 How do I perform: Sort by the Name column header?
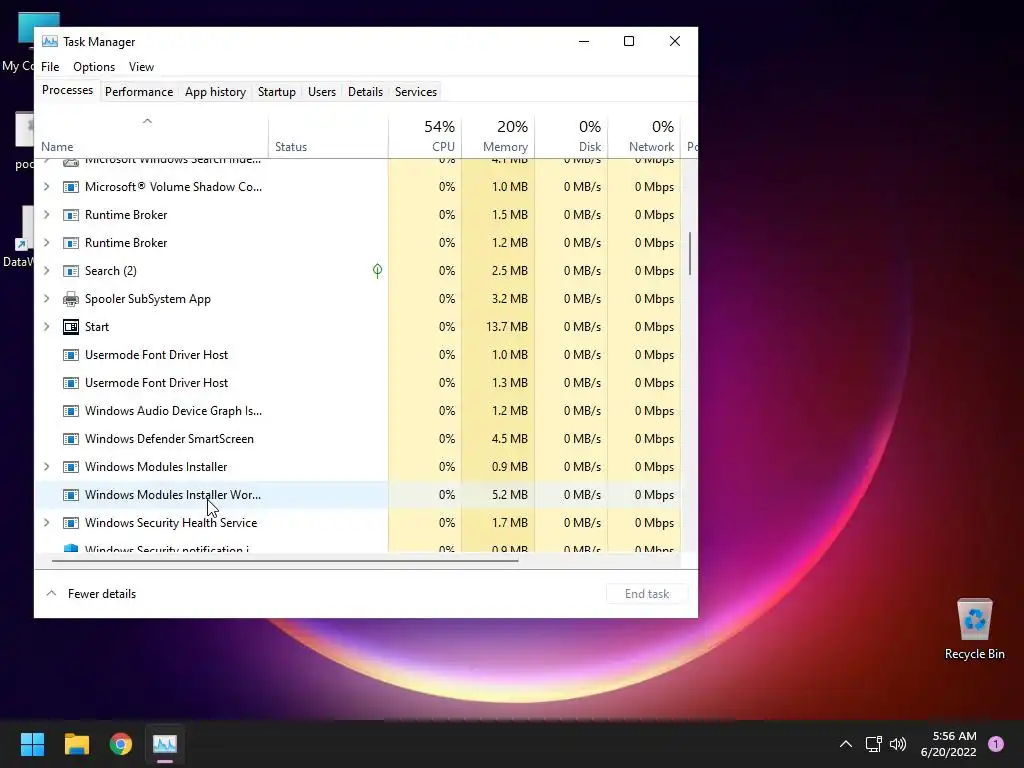[x=152, y=136]
